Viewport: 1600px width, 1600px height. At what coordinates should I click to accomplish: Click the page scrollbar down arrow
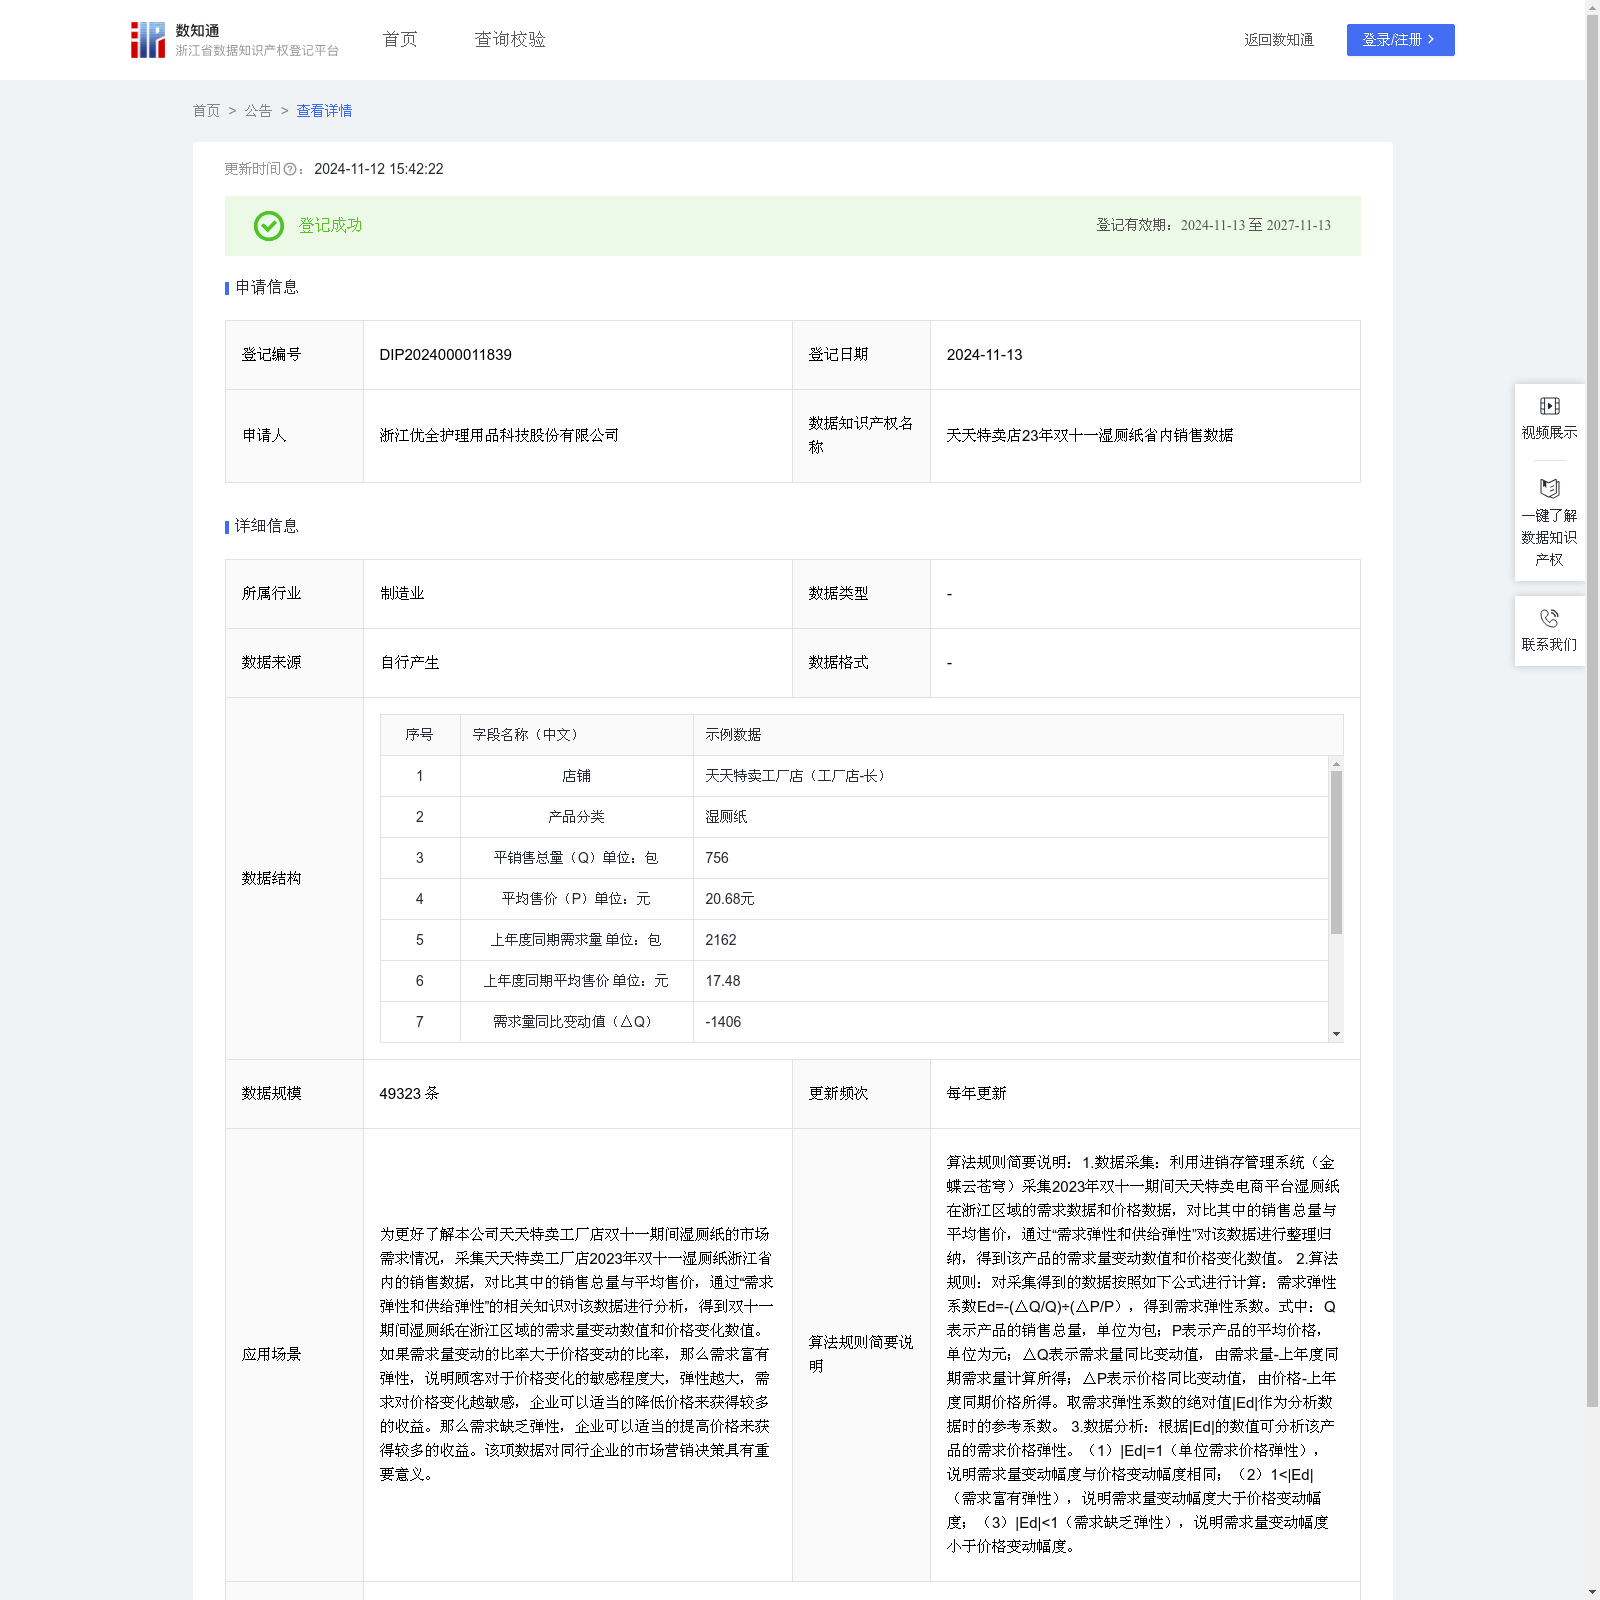[1592, 1591]
